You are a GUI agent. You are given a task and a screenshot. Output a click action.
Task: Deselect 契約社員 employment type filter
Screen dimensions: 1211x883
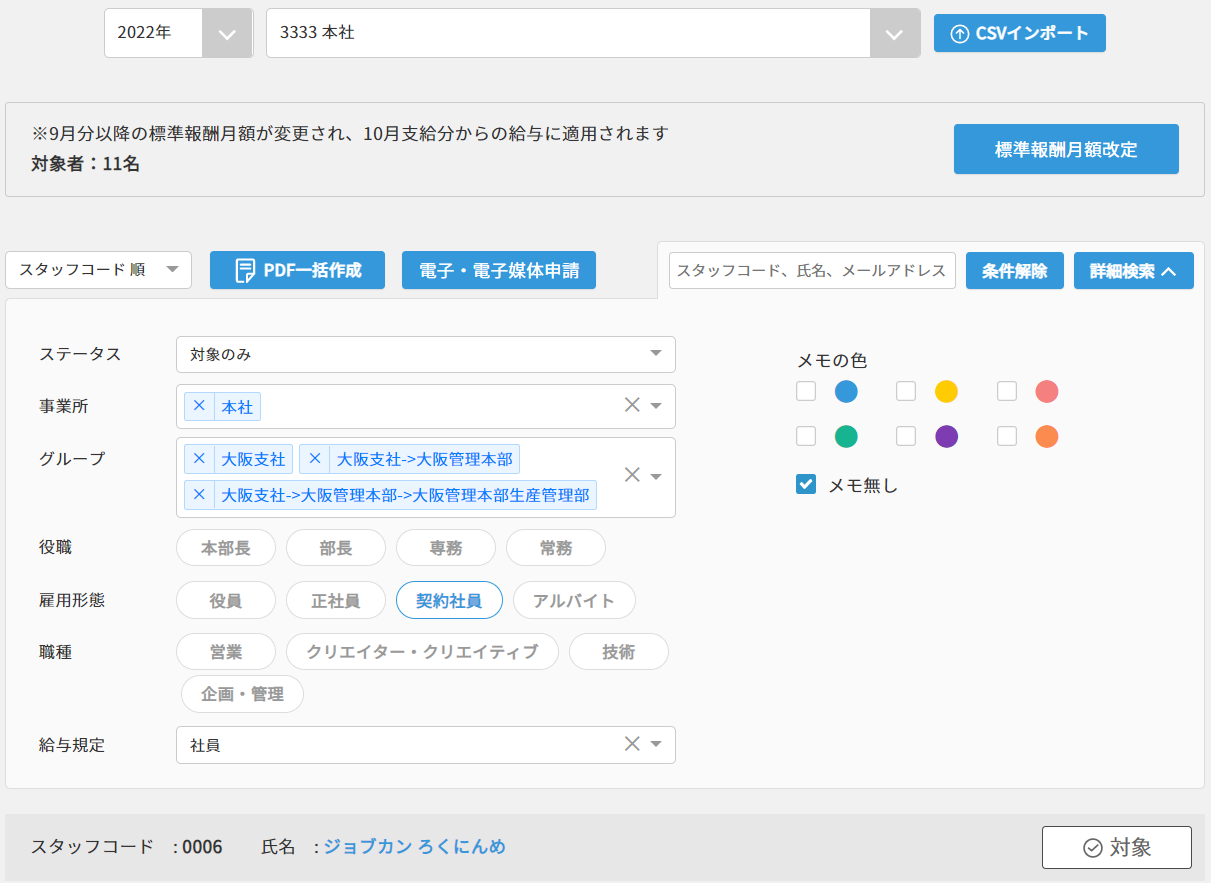pyautogui.click(x=449, y=601)
